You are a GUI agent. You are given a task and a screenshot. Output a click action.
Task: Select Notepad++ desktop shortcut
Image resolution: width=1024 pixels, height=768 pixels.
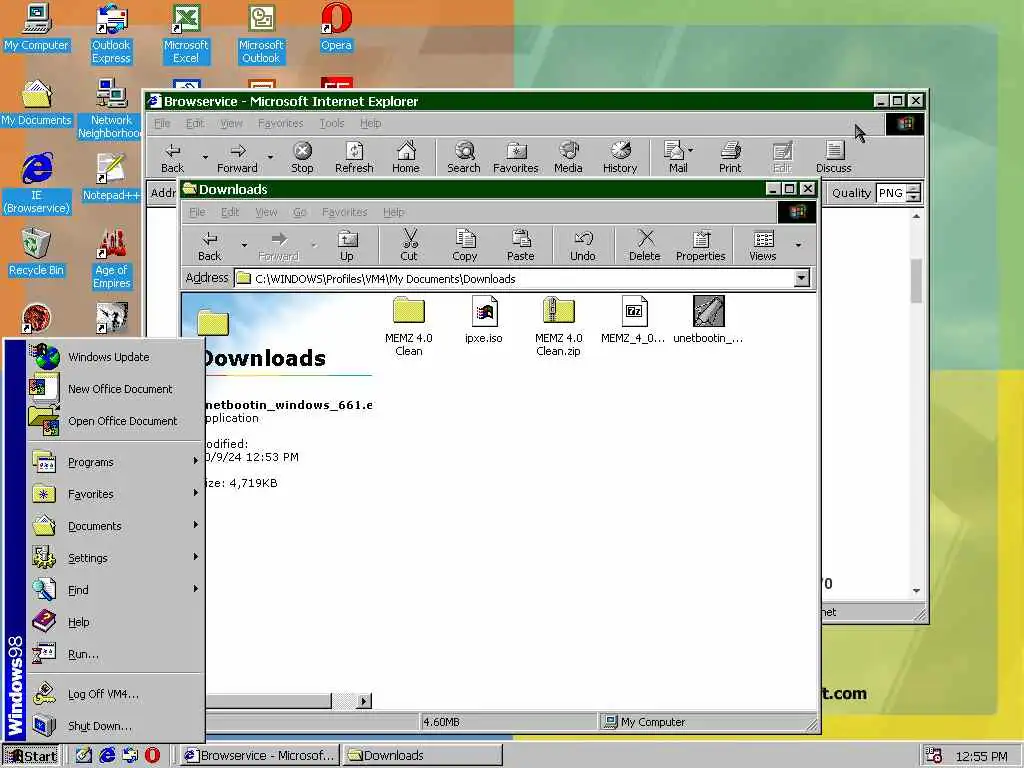(x=111, y=177)
